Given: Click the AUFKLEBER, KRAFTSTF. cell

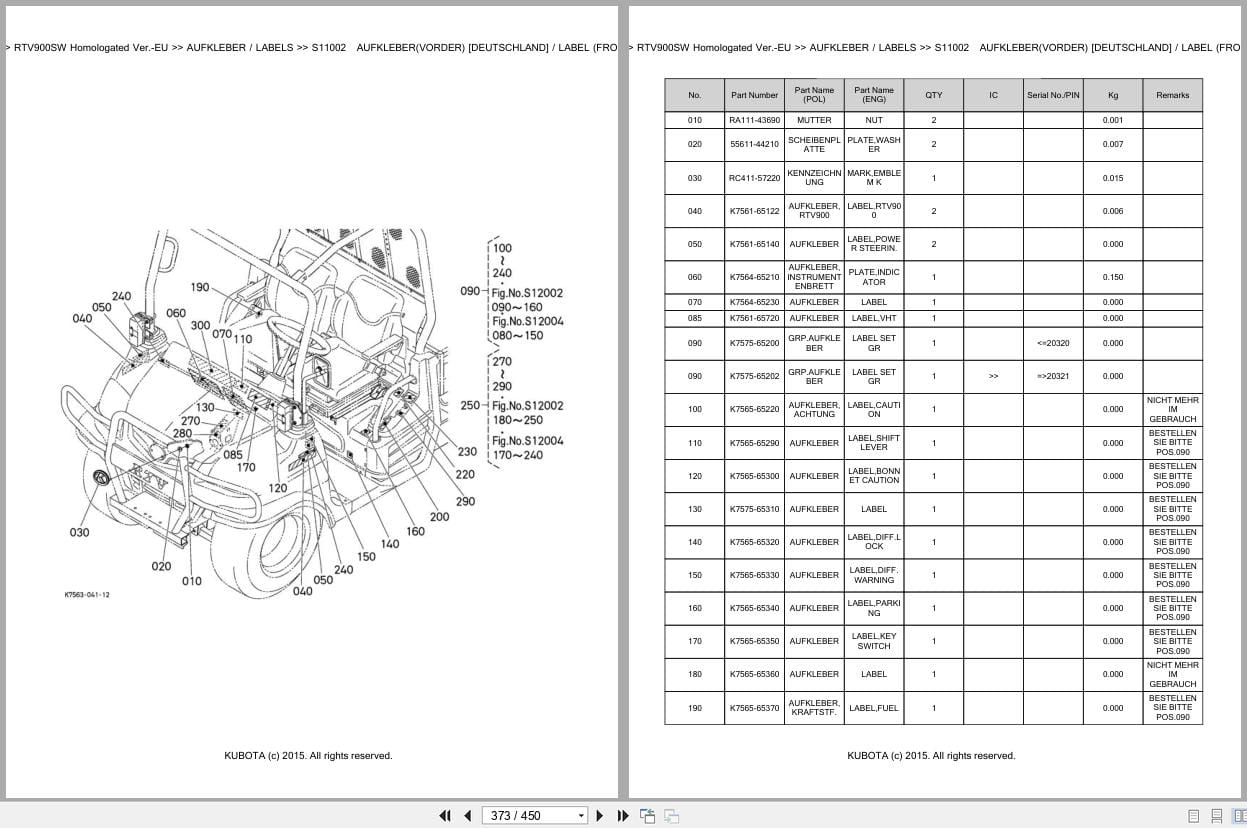Looking at the screenshot, I should [814, 708].
